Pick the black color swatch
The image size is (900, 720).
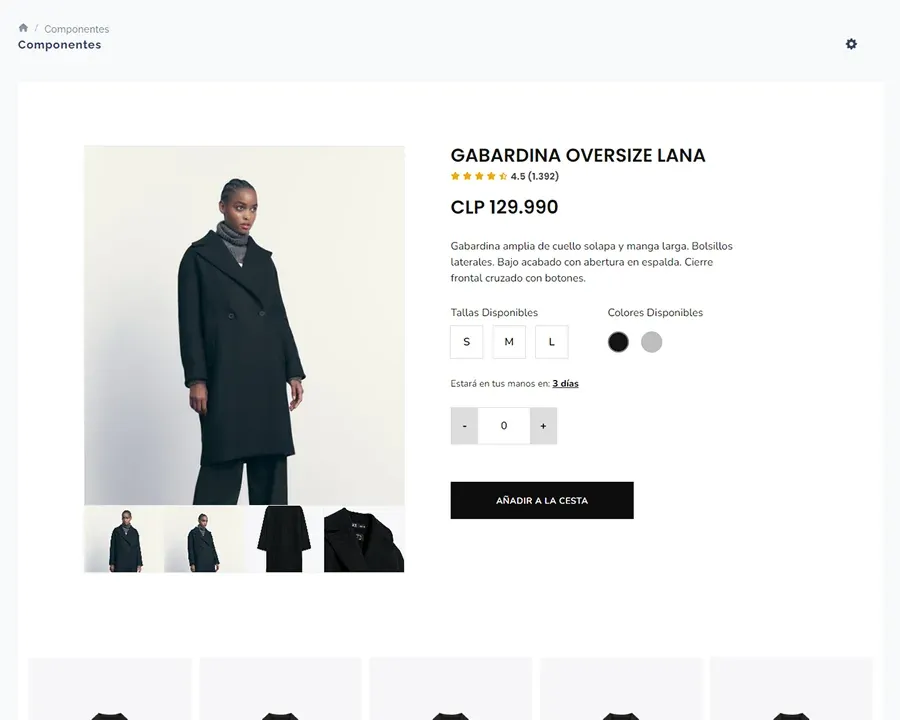pyautogui.click(x=618, y=342)
